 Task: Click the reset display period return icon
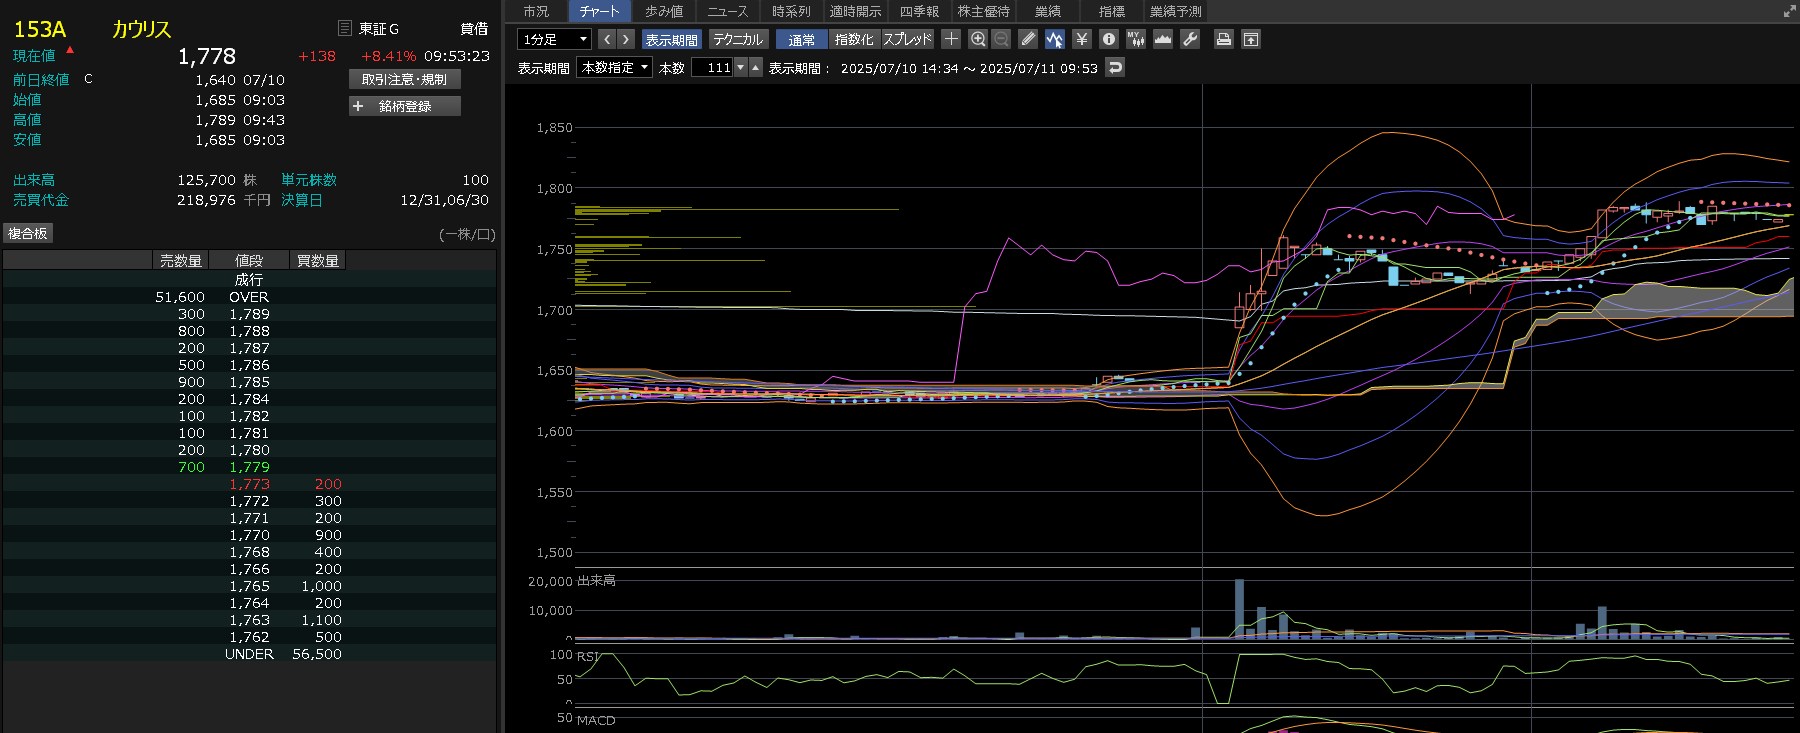1115,67
